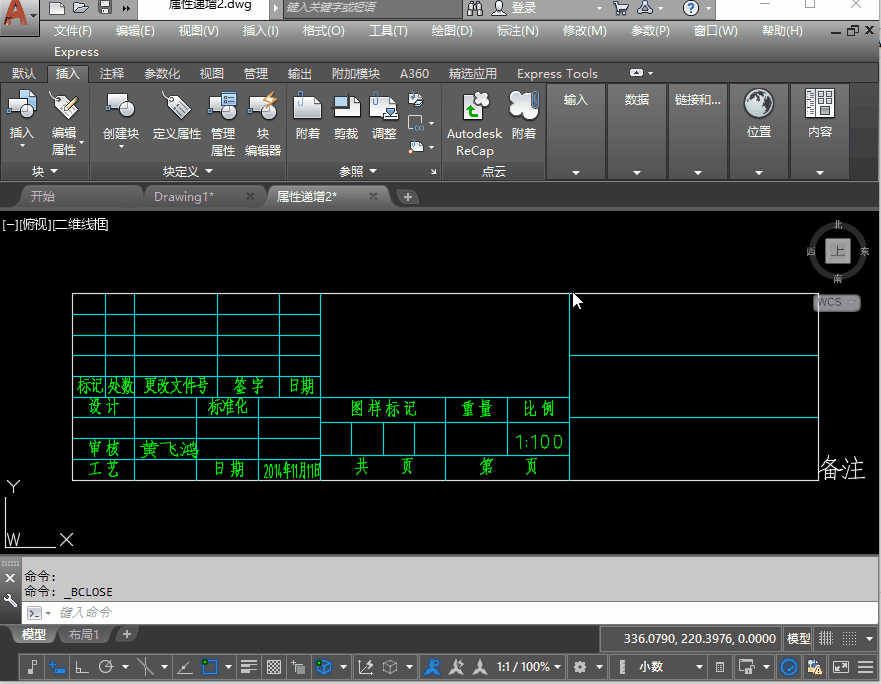Switch to the Drawing1* document tab
881x684 pixels.
tap(184, 196)
